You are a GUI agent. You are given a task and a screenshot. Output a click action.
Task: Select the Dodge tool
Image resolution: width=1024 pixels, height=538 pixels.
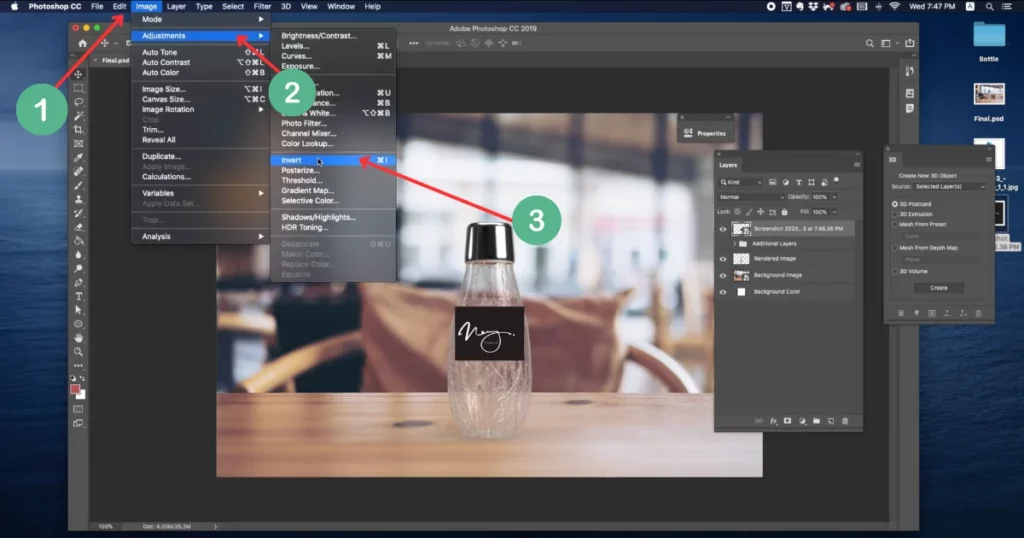click(78, 268)
